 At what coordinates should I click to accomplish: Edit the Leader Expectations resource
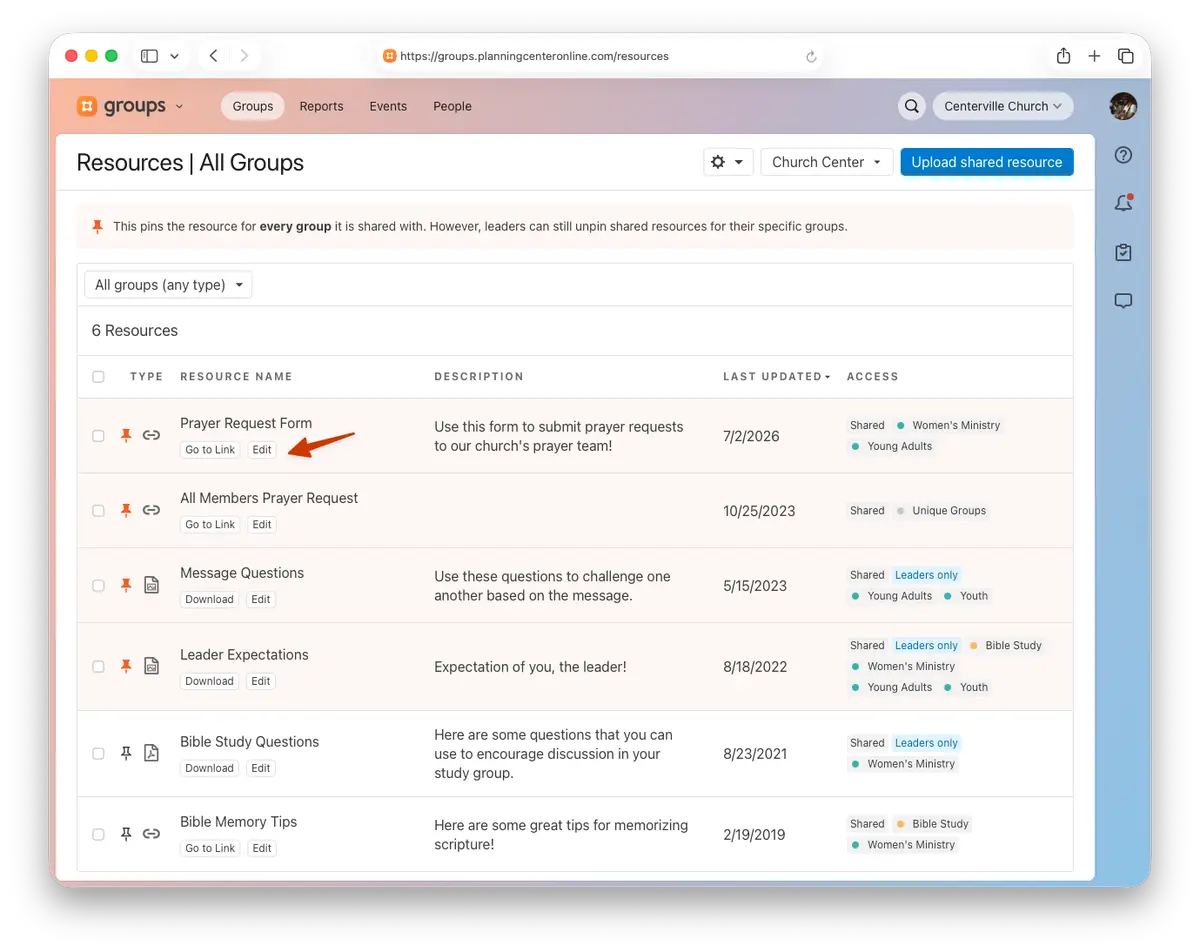coord(261,681)
